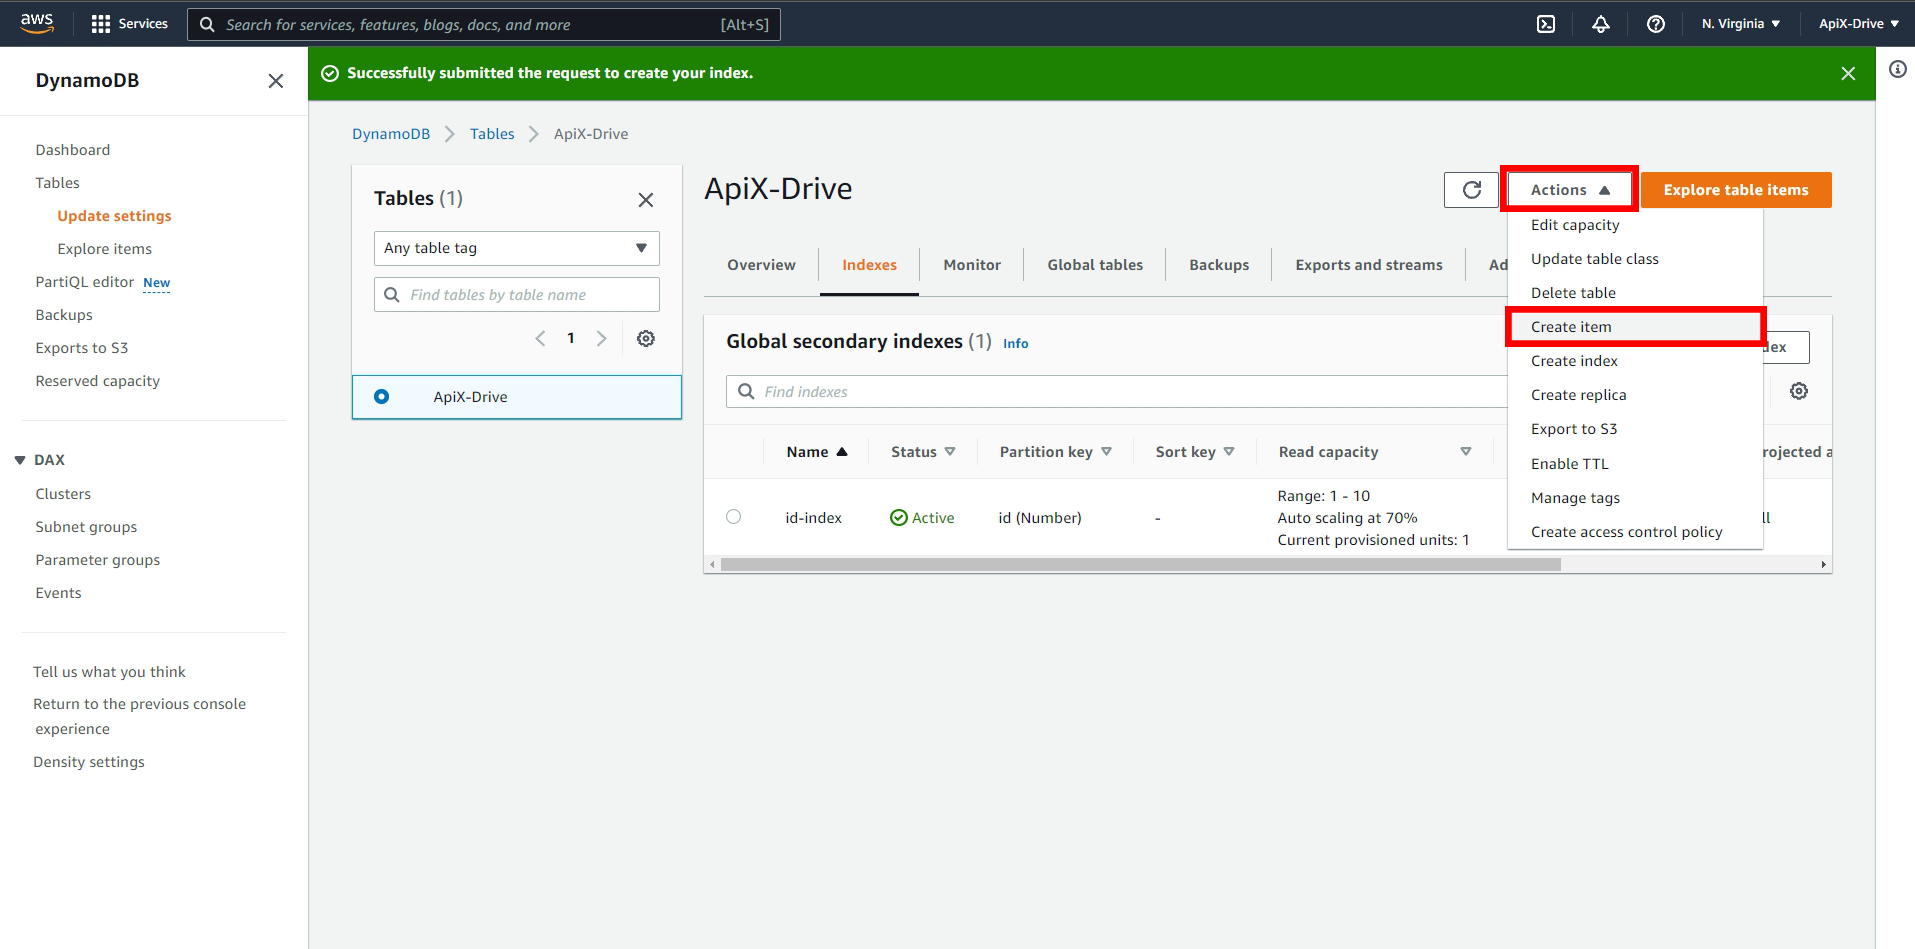
Task: Open the DynamoDB breadcrumb link
Action: 391,134
